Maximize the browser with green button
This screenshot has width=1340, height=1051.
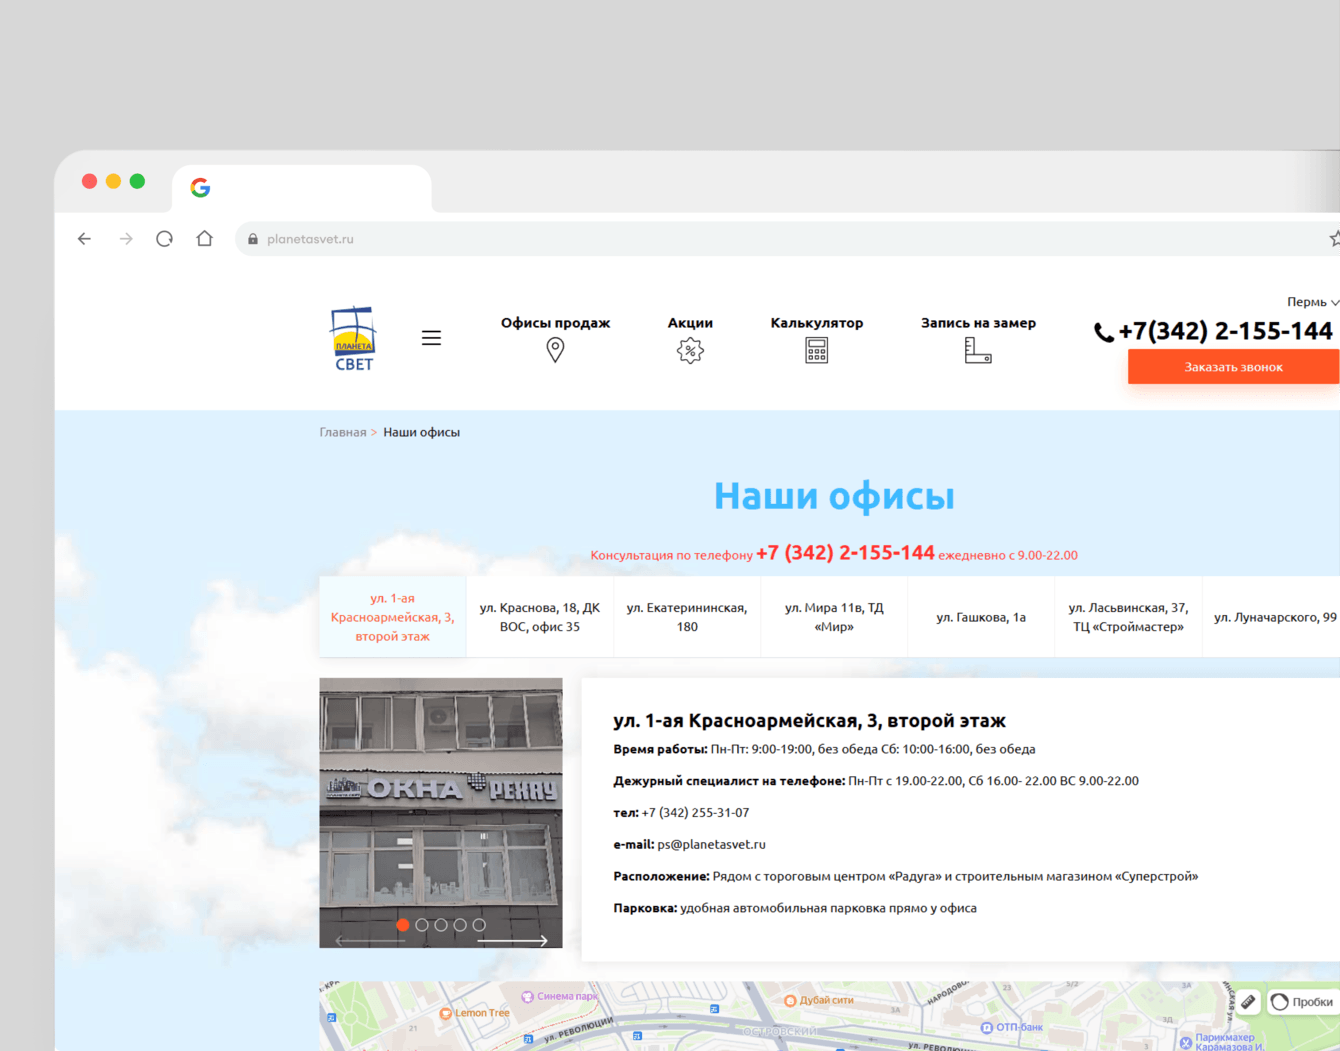137,181
